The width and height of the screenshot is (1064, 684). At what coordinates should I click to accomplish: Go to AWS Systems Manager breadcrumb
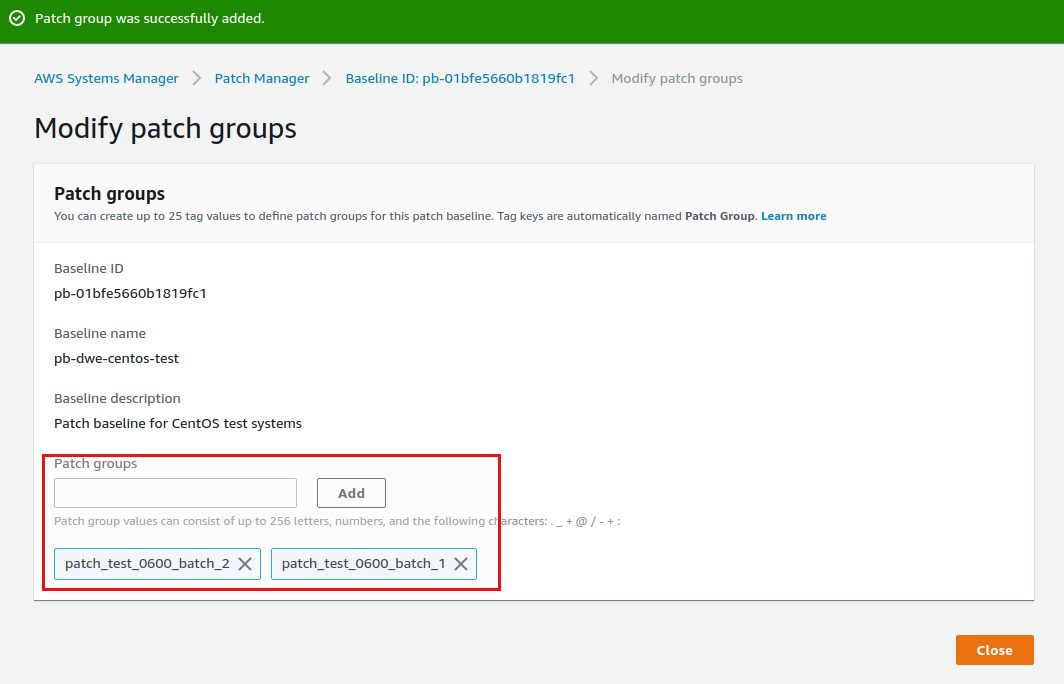click(x=107, y=79)
